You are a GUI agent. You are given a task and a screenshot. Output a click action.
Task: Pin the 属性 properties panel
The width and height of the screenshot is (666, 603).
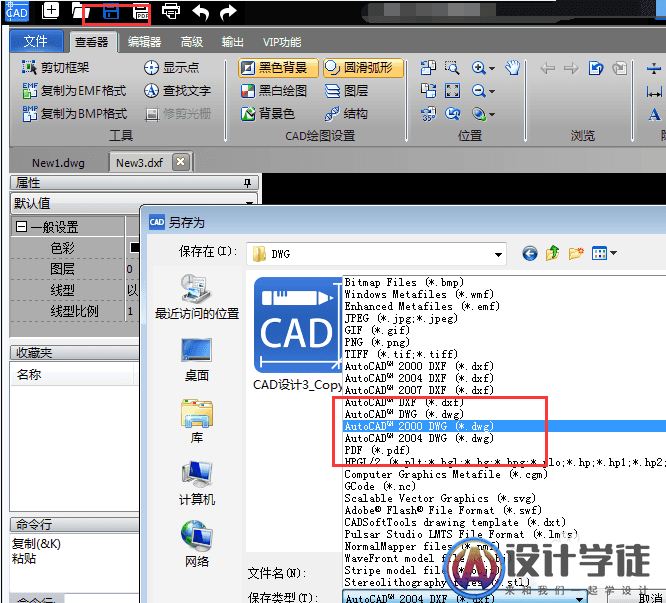(247, 183)
